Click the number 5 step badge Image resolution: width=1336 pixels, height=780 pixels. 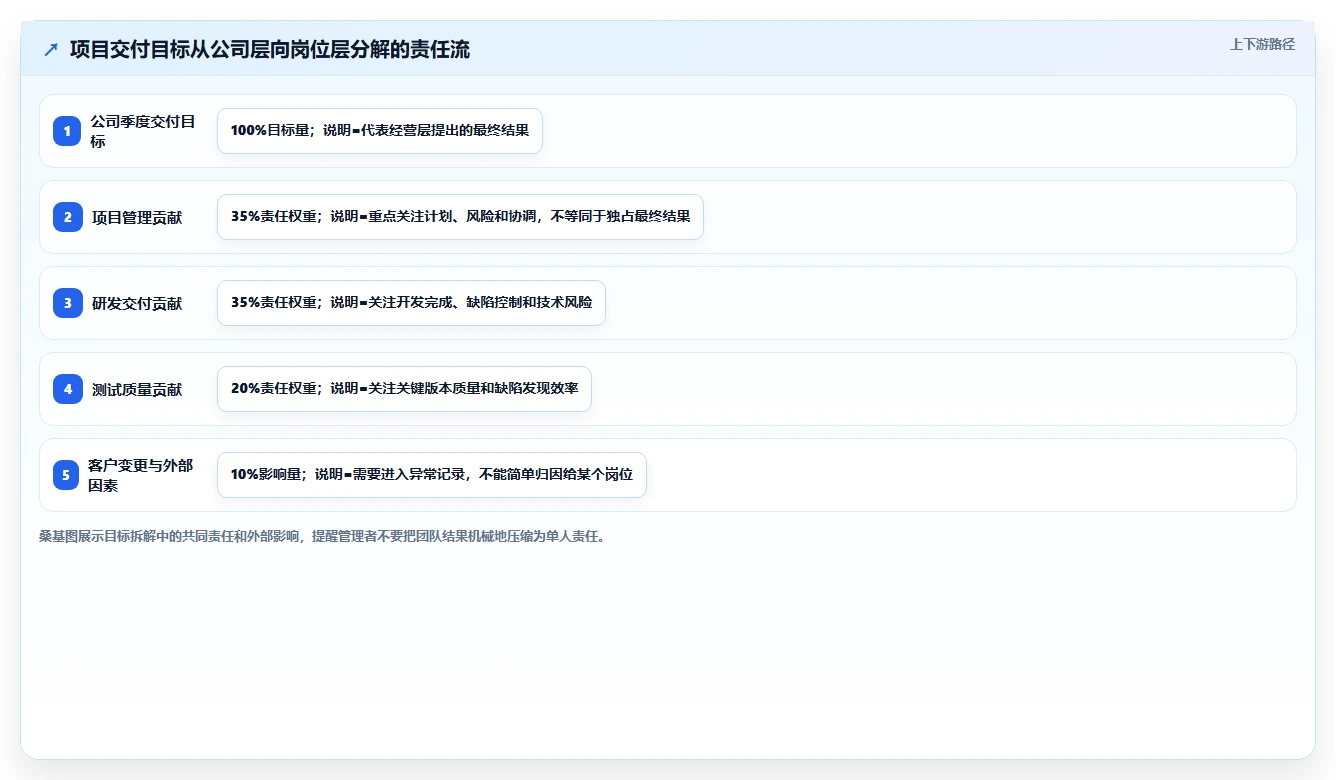66,475
